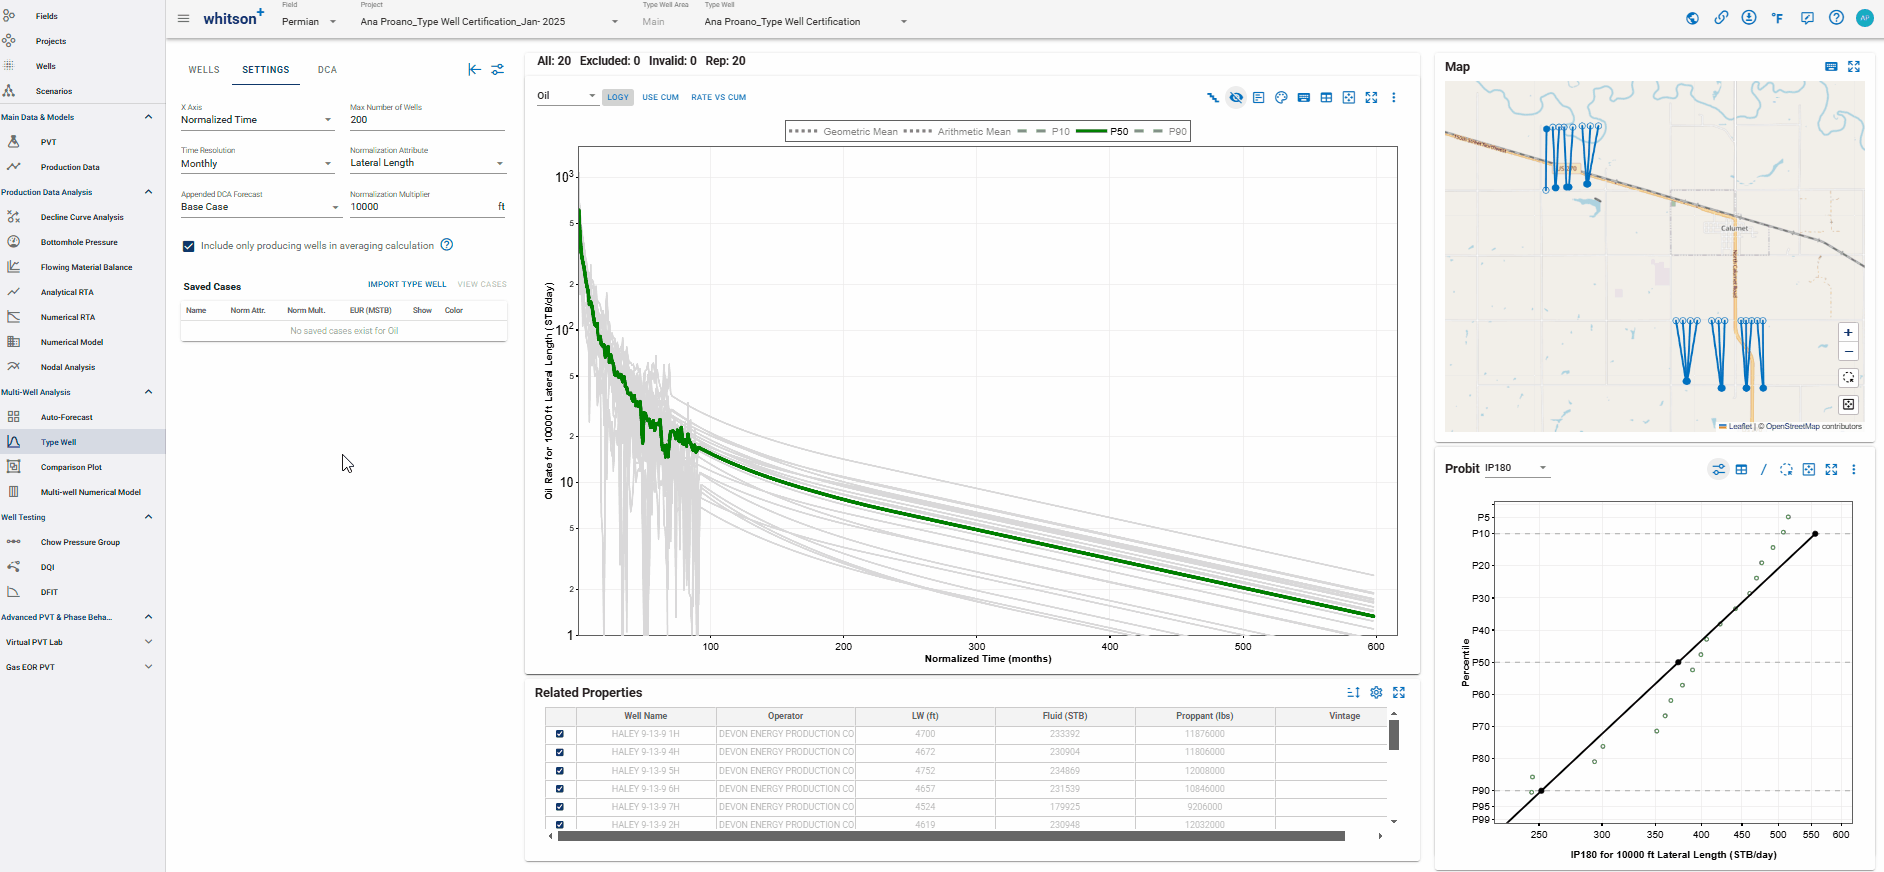
Task: Expand the Virtual PVT Lab section
Action: (x=149, y=642)
